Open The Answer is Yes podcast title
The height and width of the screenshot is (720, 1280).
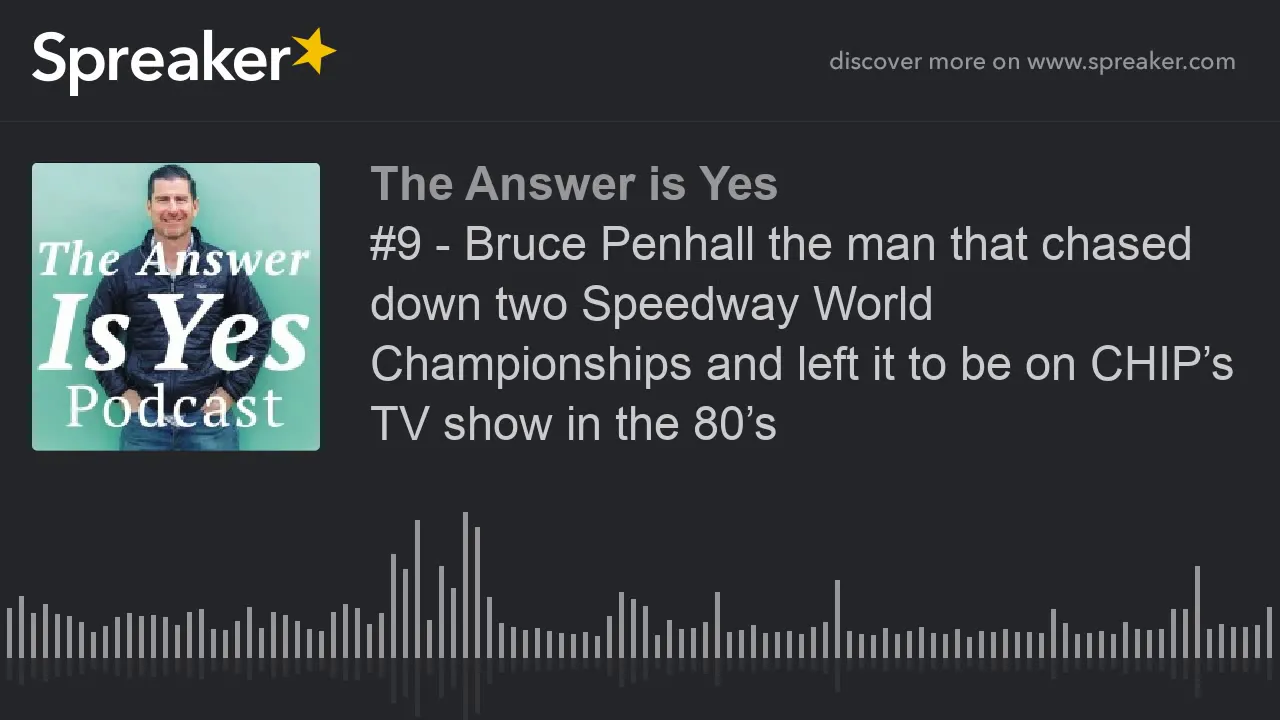[574, 184]
